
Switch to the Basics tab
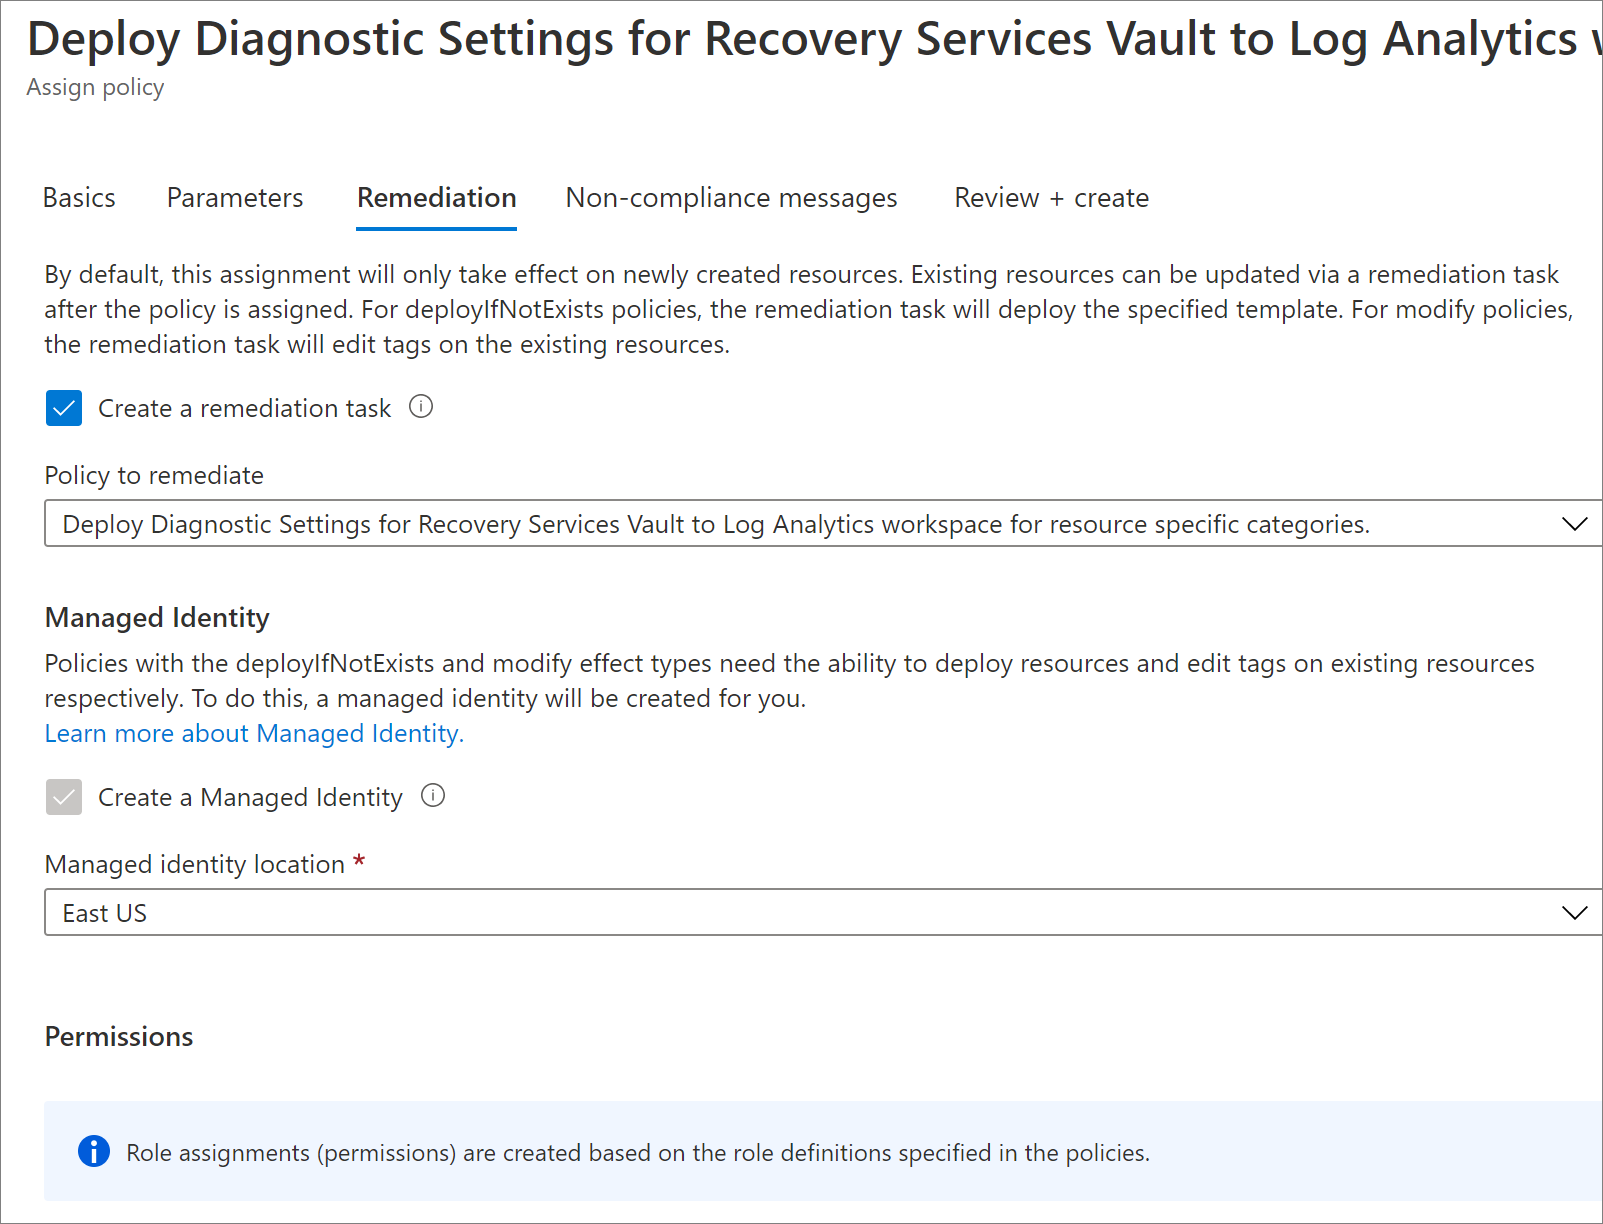tap(79, 198)
